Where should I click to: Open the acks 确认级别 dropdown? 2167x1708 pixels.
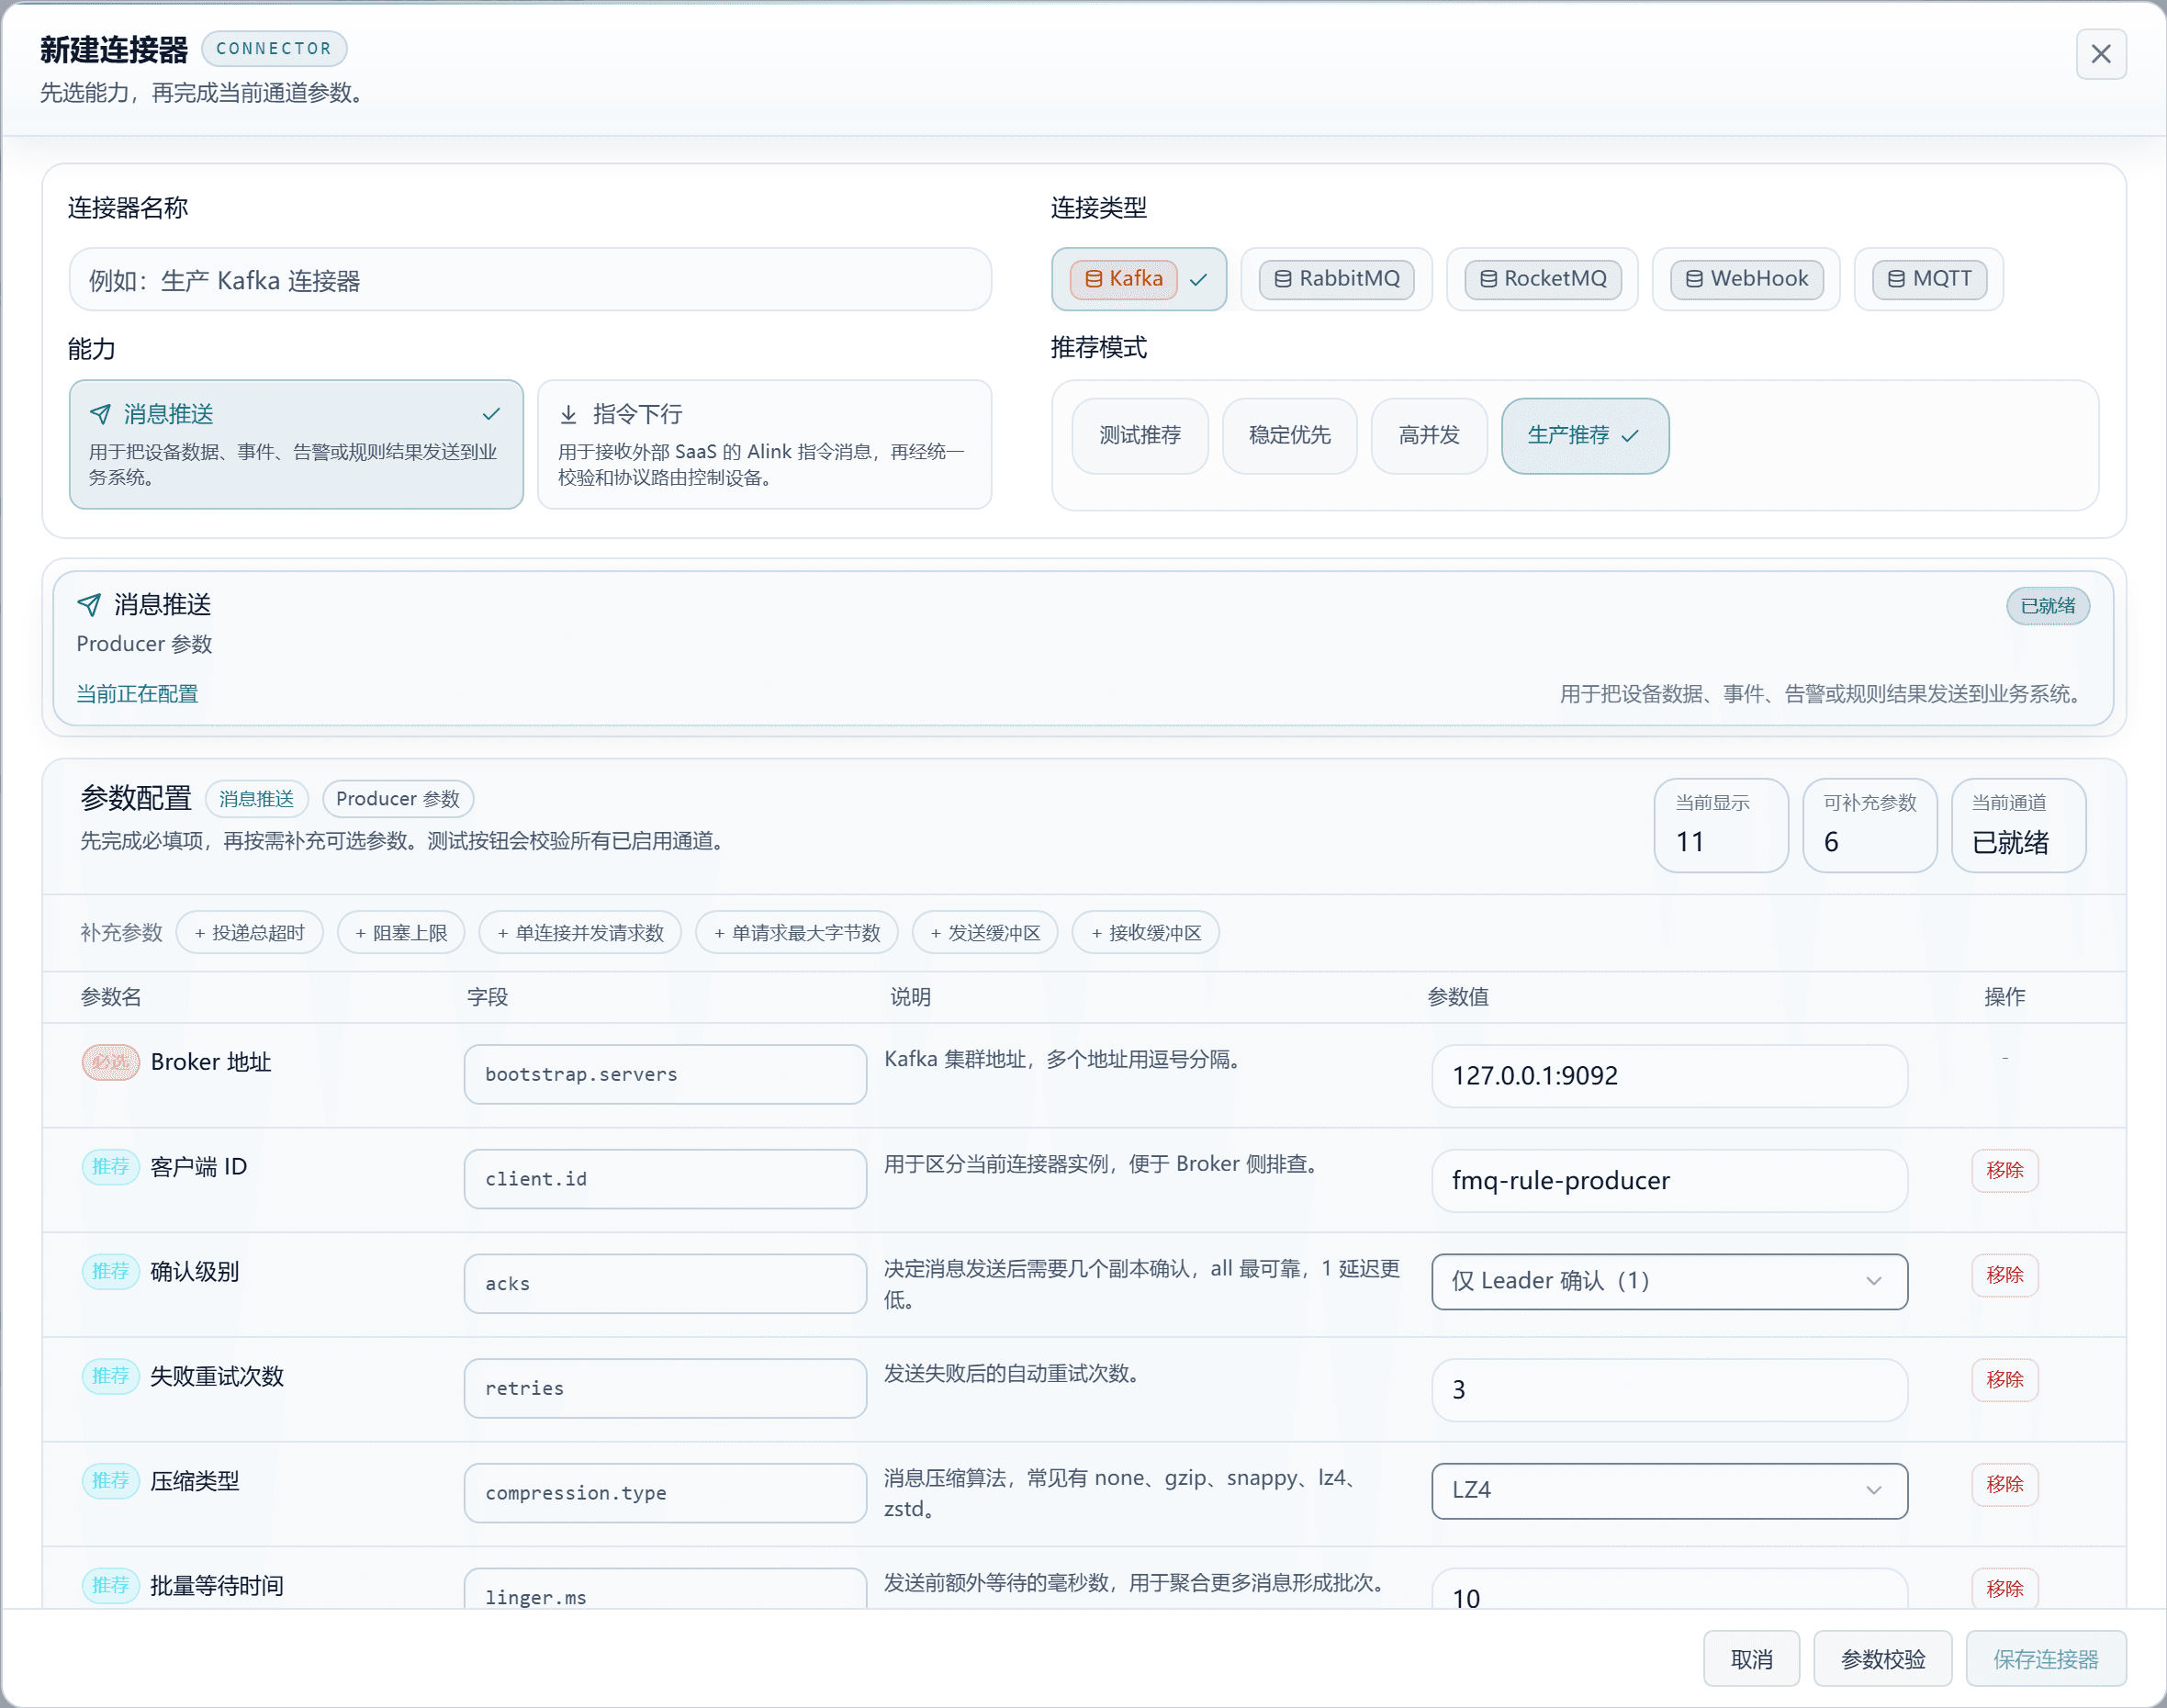(1669, 1281)
